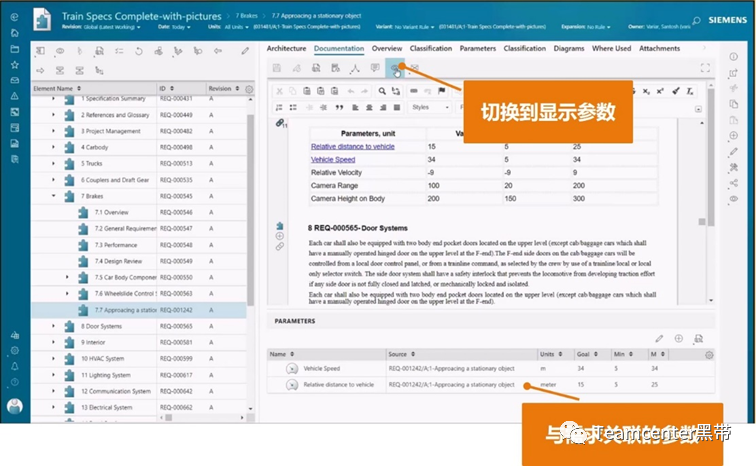The height and width of the screenshot is (466, 756).
Task: Toggle justify alignment in editor toolbar
Action: click(x=397, y=107)
